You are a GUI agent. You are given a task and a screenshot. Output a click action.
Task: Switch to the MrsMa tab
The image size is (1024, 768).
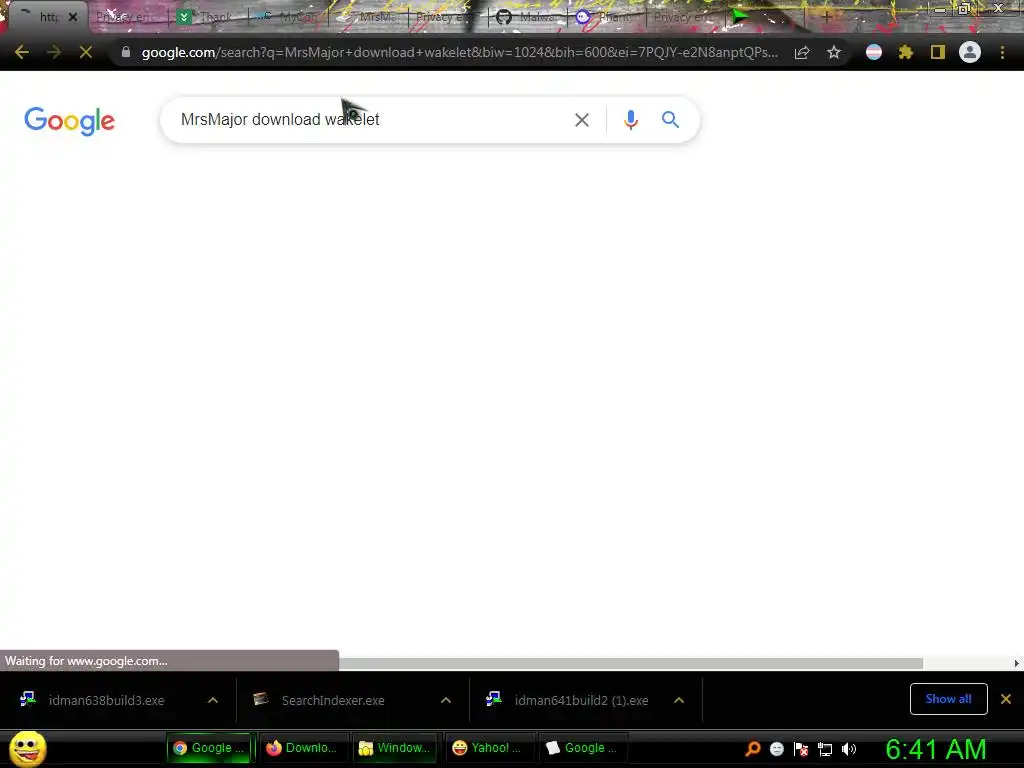tap(368, 17)
